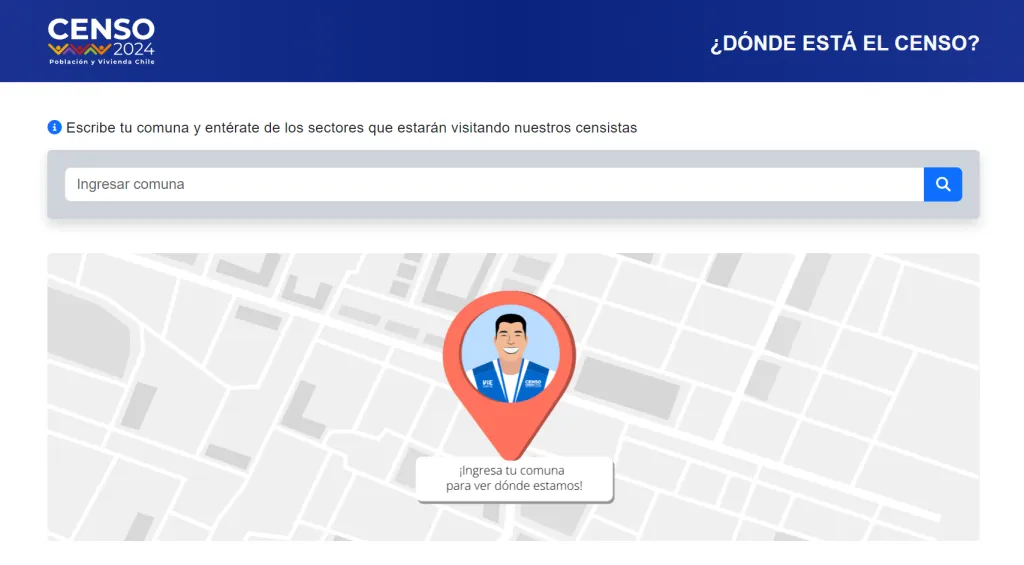This screenshot has width=1024, height=565.
Task: Click the INE badge on censista's vest
Action: click(487, 382)
